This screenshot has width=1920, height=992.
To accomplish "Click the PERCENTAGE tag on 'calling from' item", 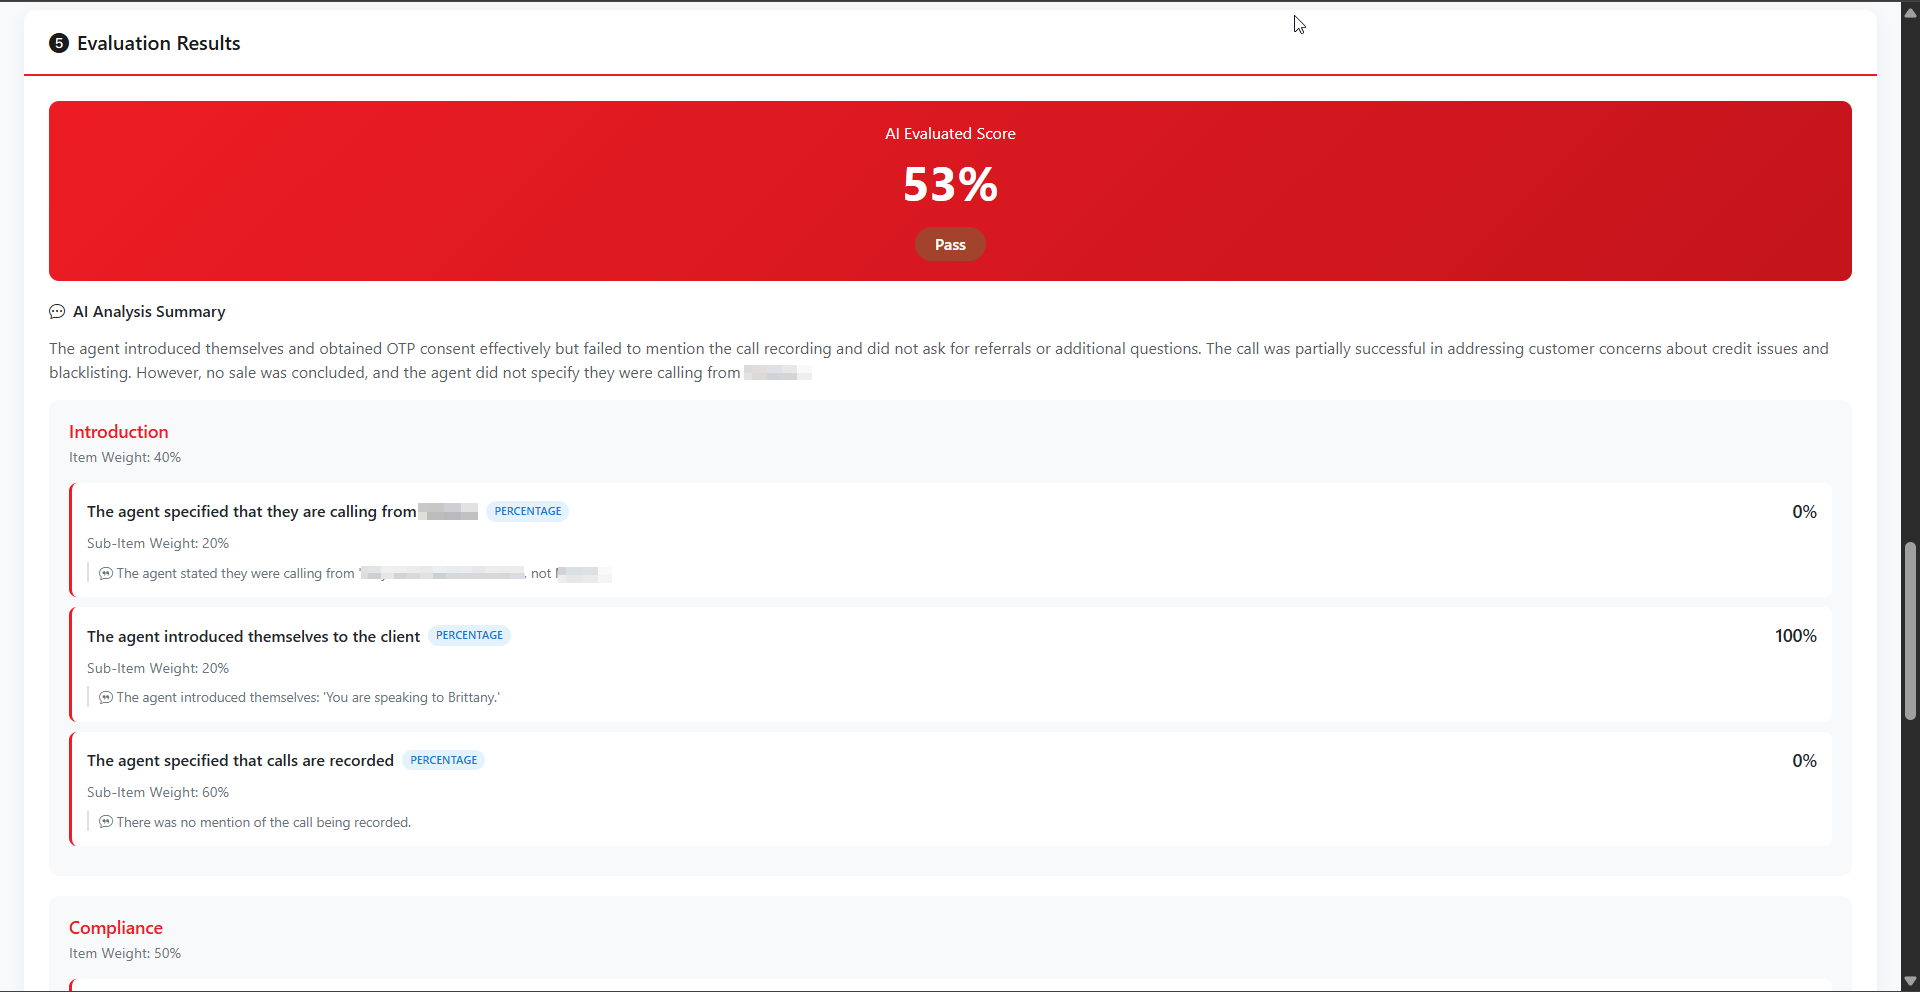I will pyautogui.click(x=528, y=511).
